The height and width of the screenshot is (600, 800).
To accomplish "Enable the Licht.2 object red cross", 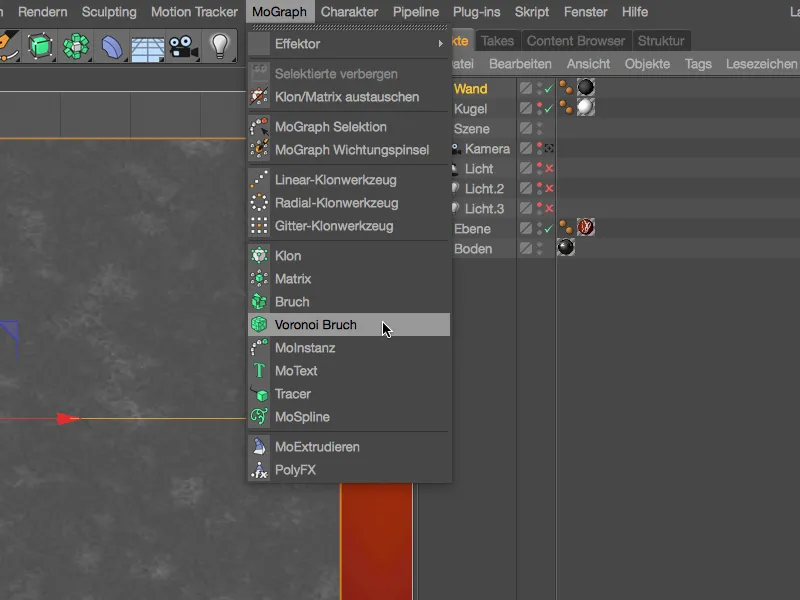I will coord(549,188).
